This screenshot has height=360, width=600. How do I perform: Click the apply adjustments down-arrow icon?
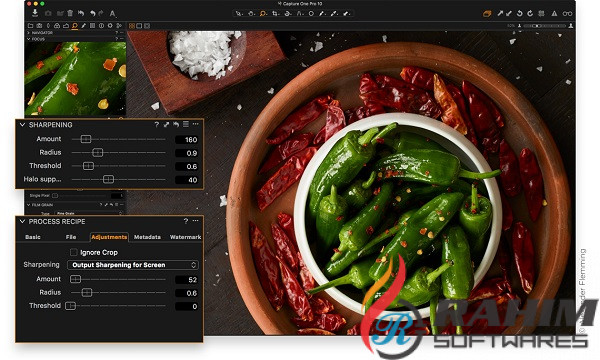tap(509, 13)
